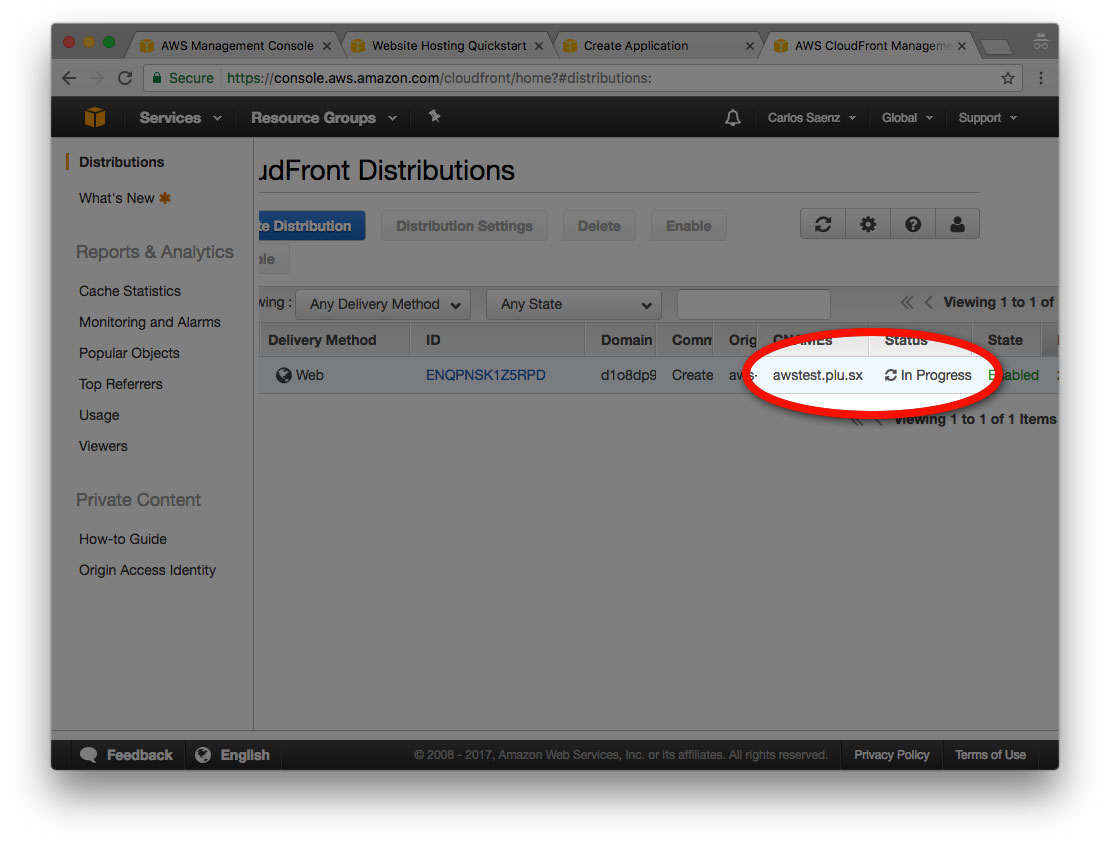Select Distributions in the sidebar

(121, 162)
